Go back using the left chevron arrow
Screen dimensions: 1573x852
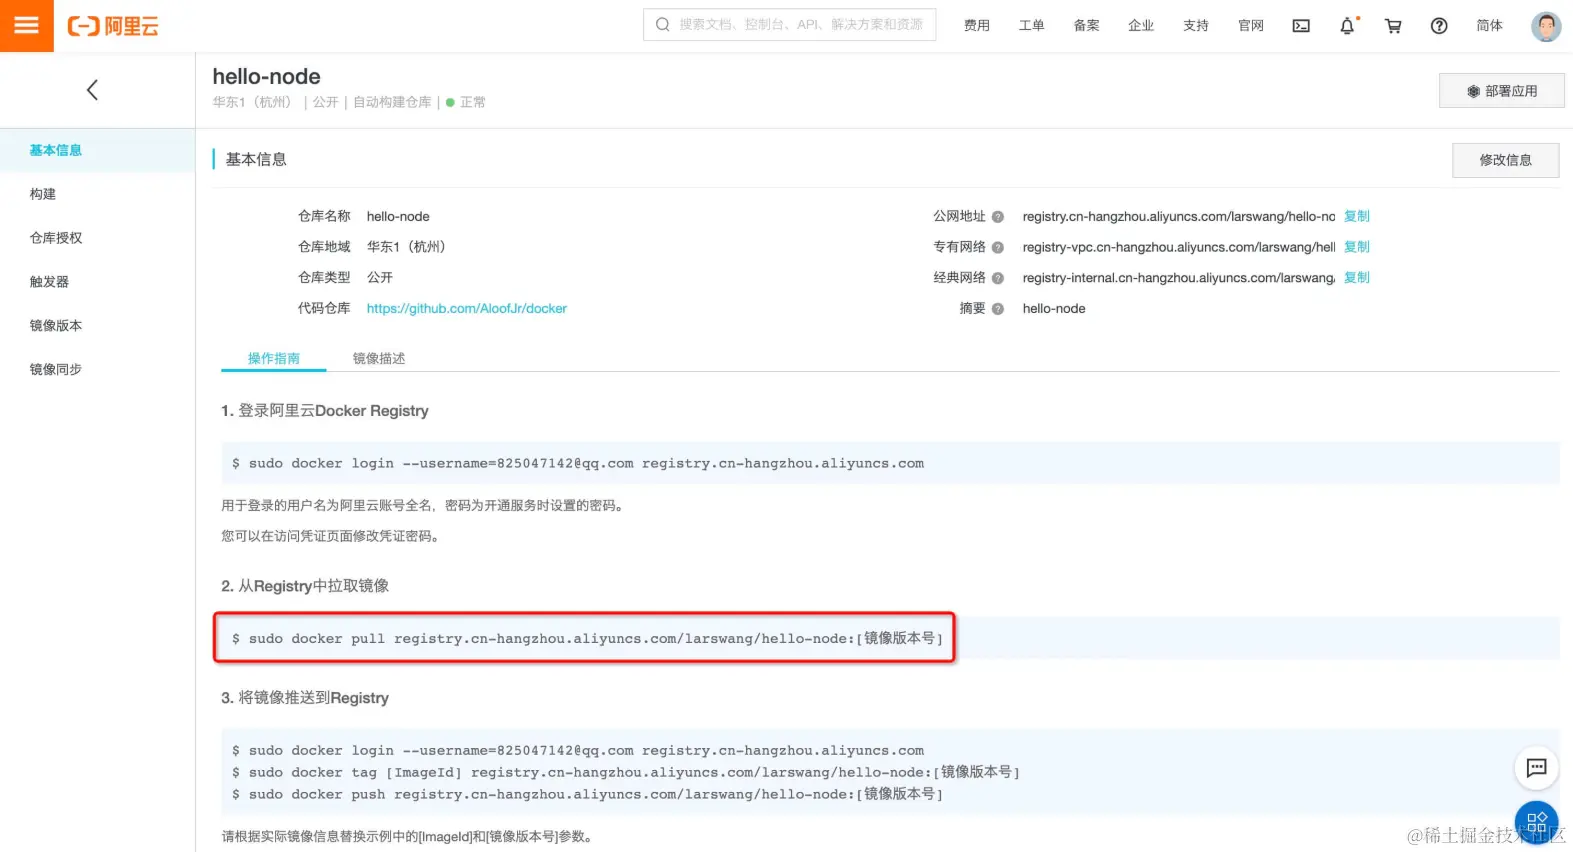point(92,90)
